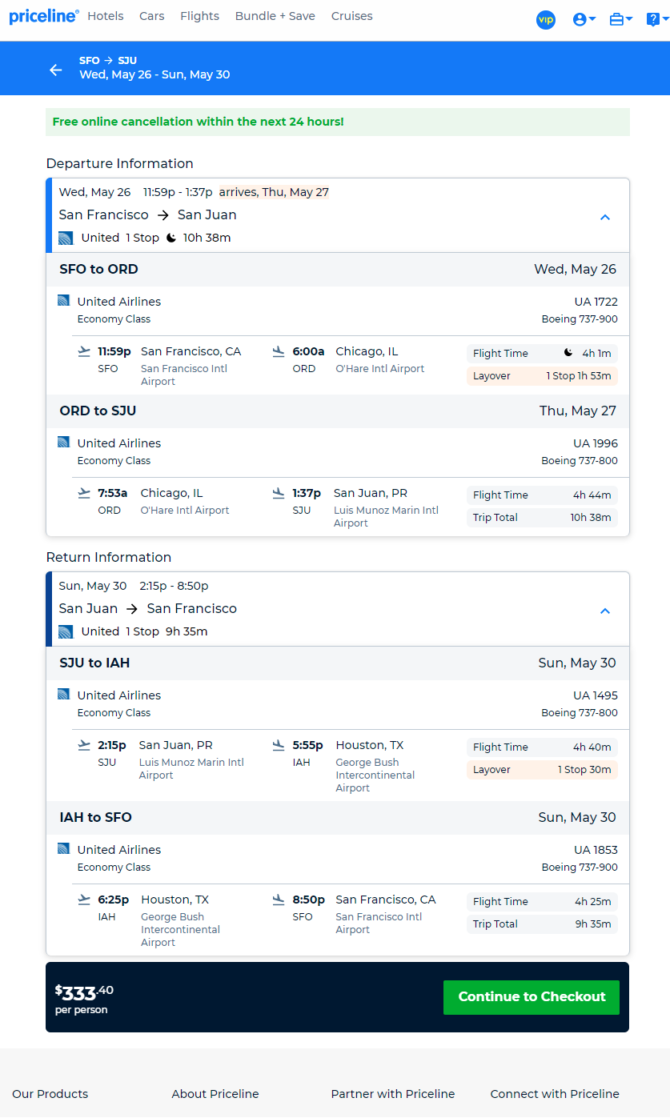Screen dimensions: 670x1118
Task: Click flight number UA 1853
Action: coord(596,850)
